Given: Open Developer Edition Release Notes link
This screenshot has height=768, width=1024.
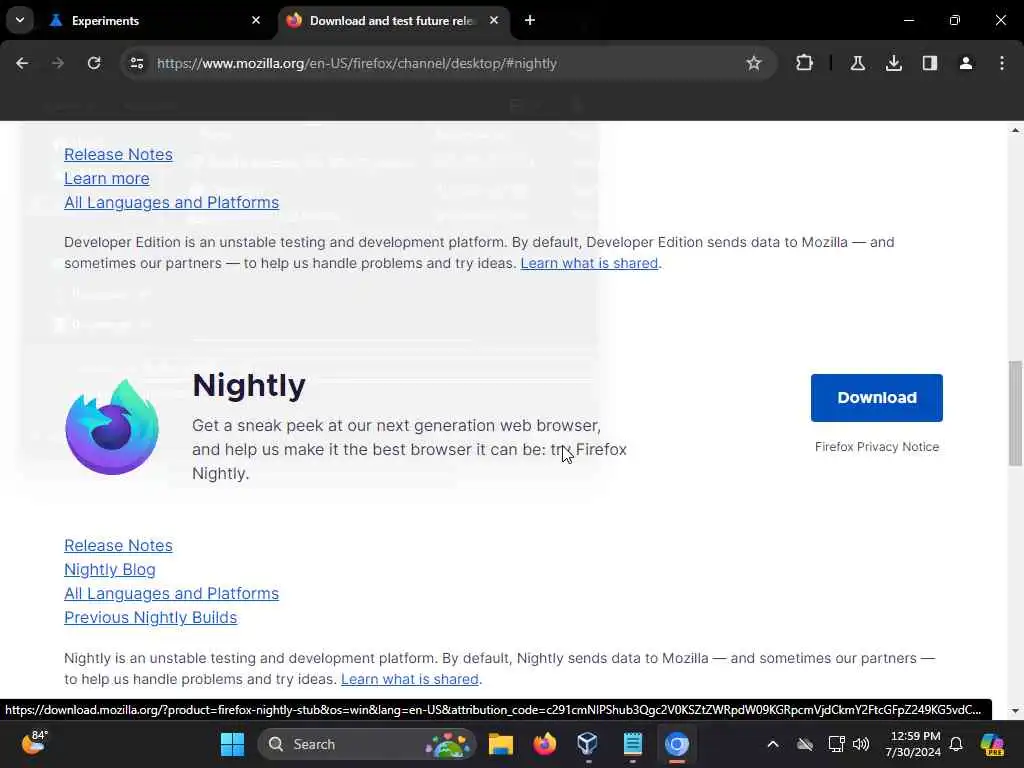Looking at the screenshot, I should click(x=118, y=154).
